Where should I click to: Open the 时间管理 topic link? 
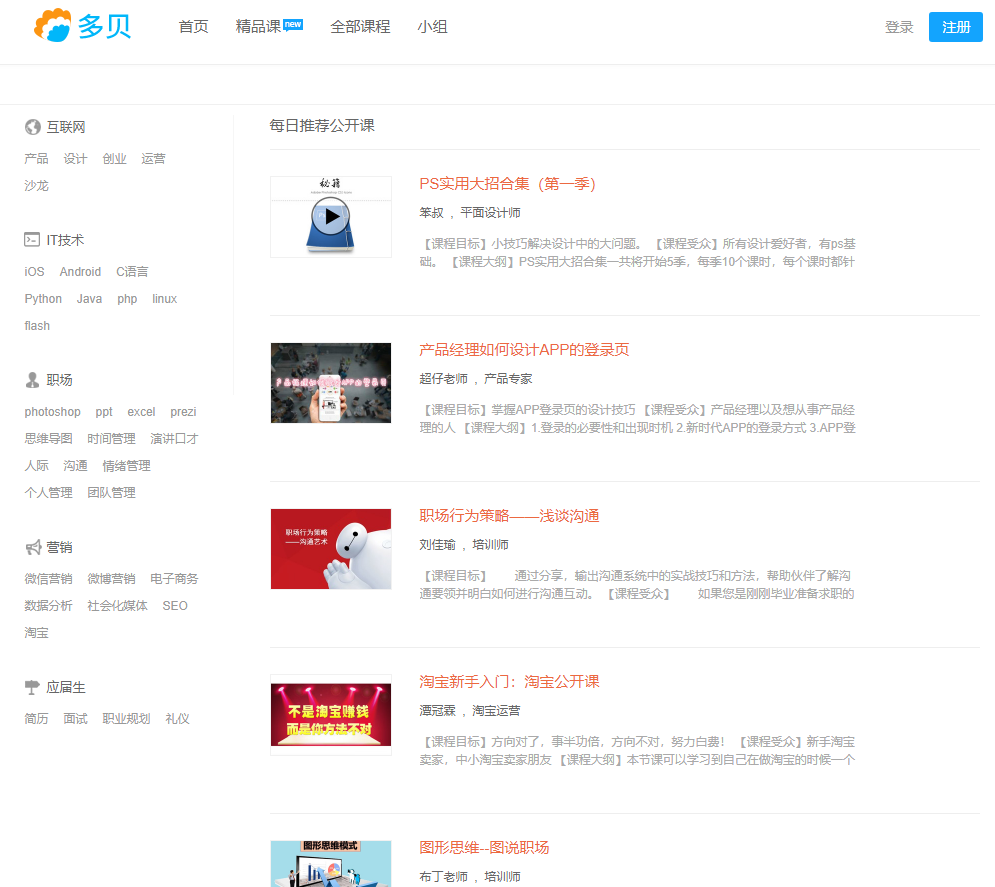tap(112, 438)
